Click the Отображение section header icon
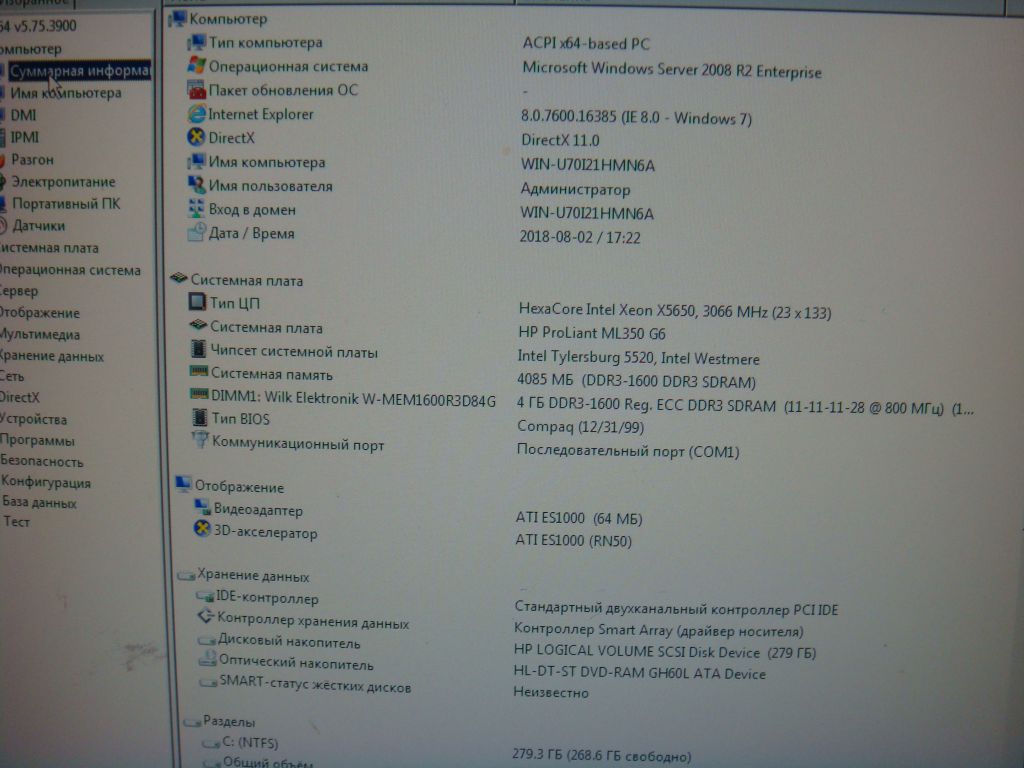 pyautogui.click(x=184, y=485)
